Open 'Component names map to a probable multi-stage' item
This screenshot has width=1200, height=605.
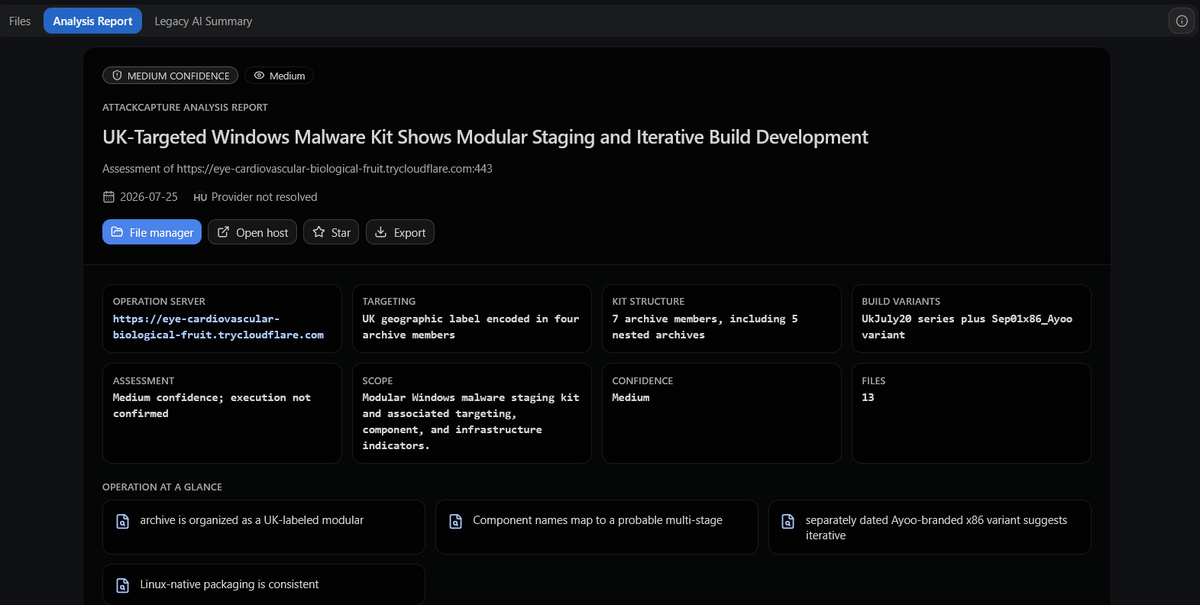596,527
